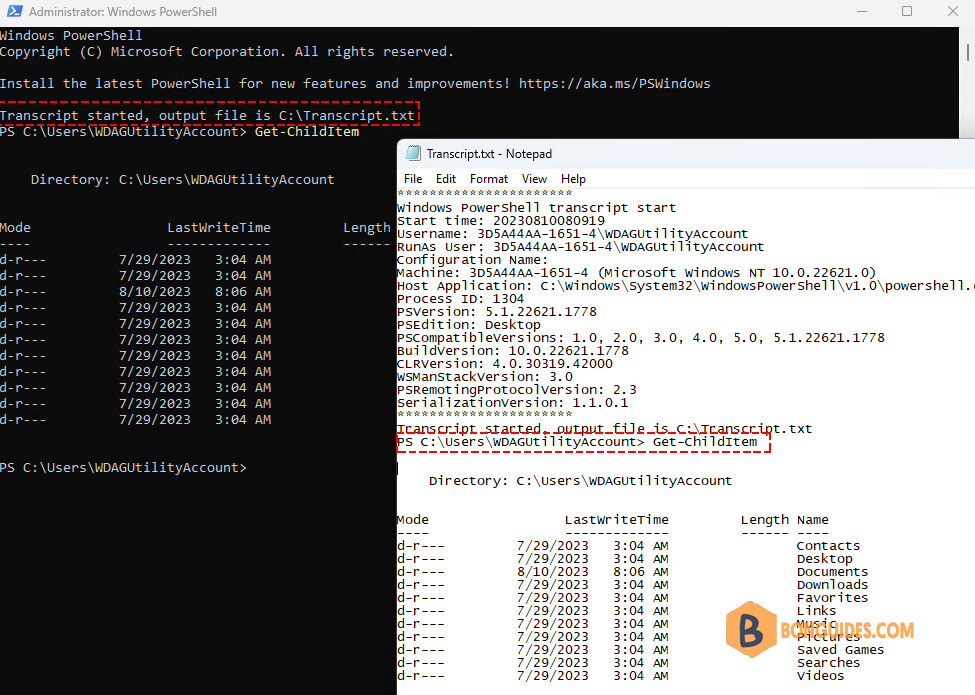
Task: Click the Documents folder name in Notepad
Action: [x=833, y=572]
